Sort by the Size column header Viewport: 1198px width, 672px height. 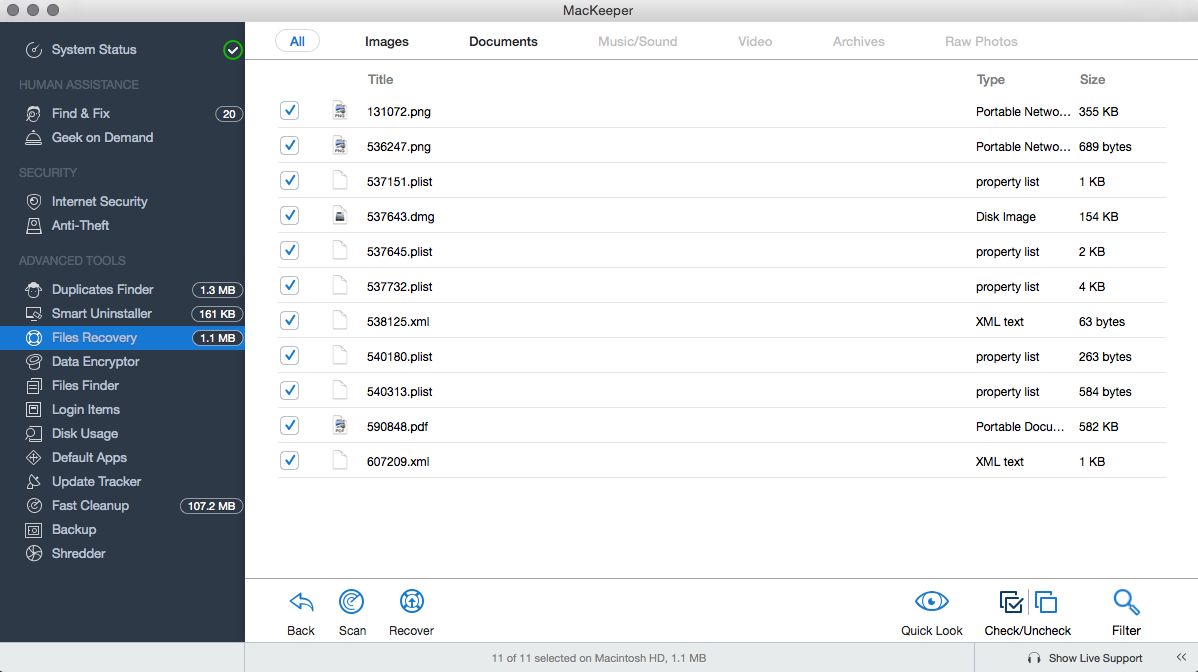(x=1092, y=79)
